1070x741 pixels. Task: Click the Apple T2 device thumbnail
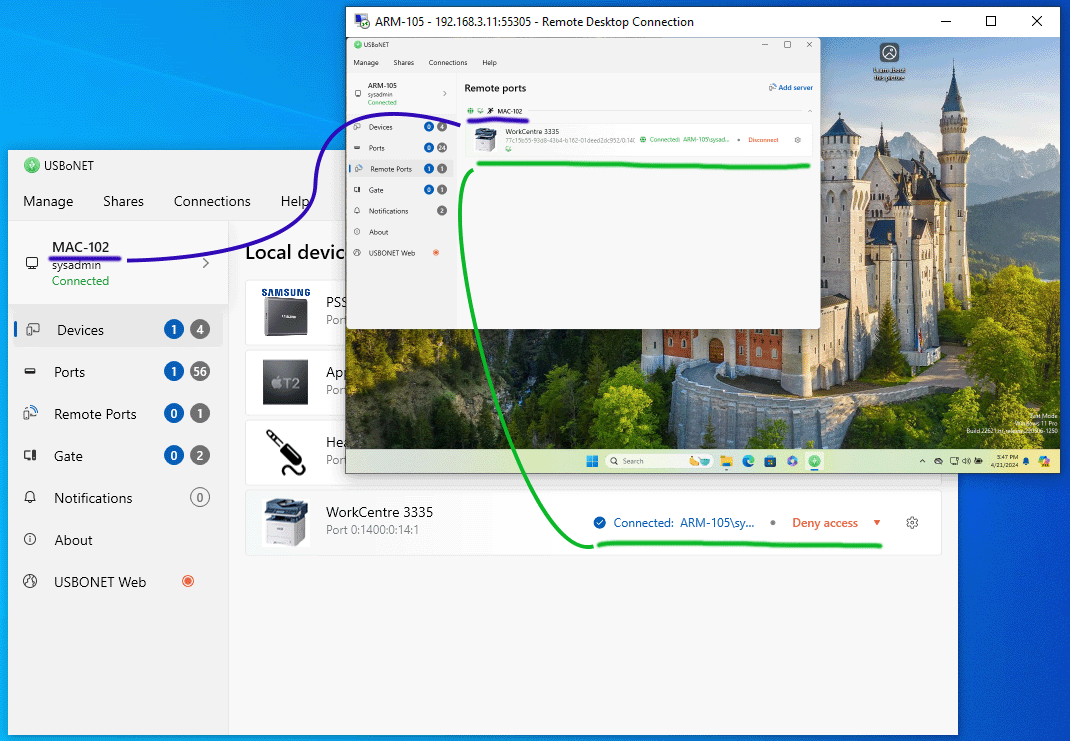point(286,382)
